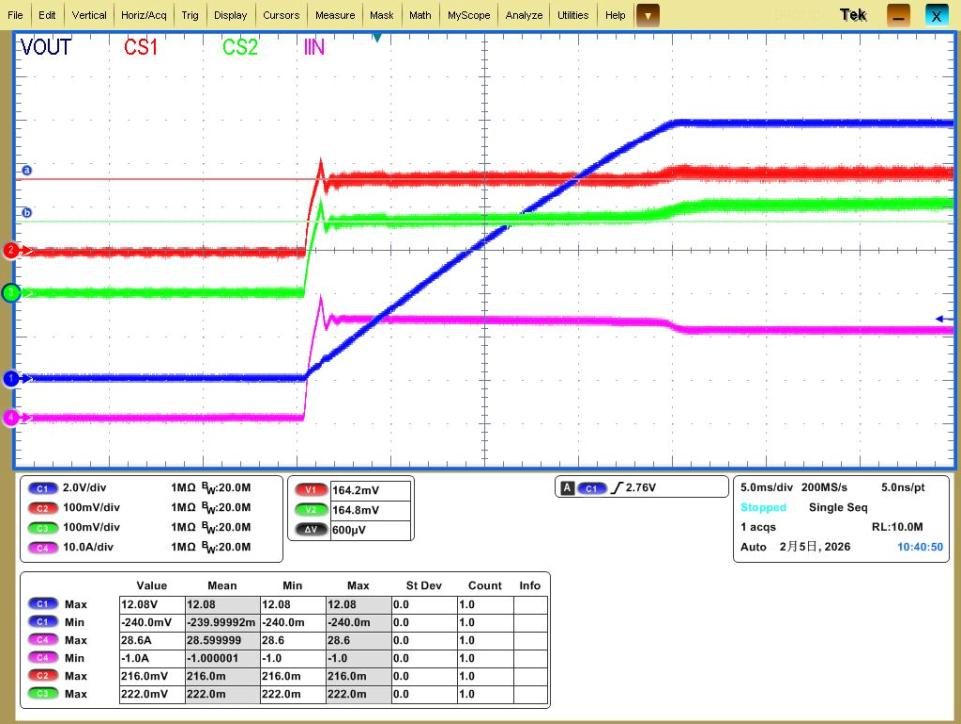Click the St Dev column header
Screen dimensions: 961x724
[x=424, y=585]
